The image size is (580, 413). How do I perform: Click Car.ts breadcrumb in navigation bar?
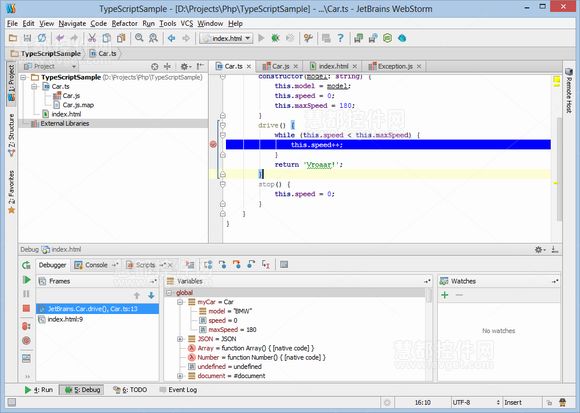tap(103, 54)
